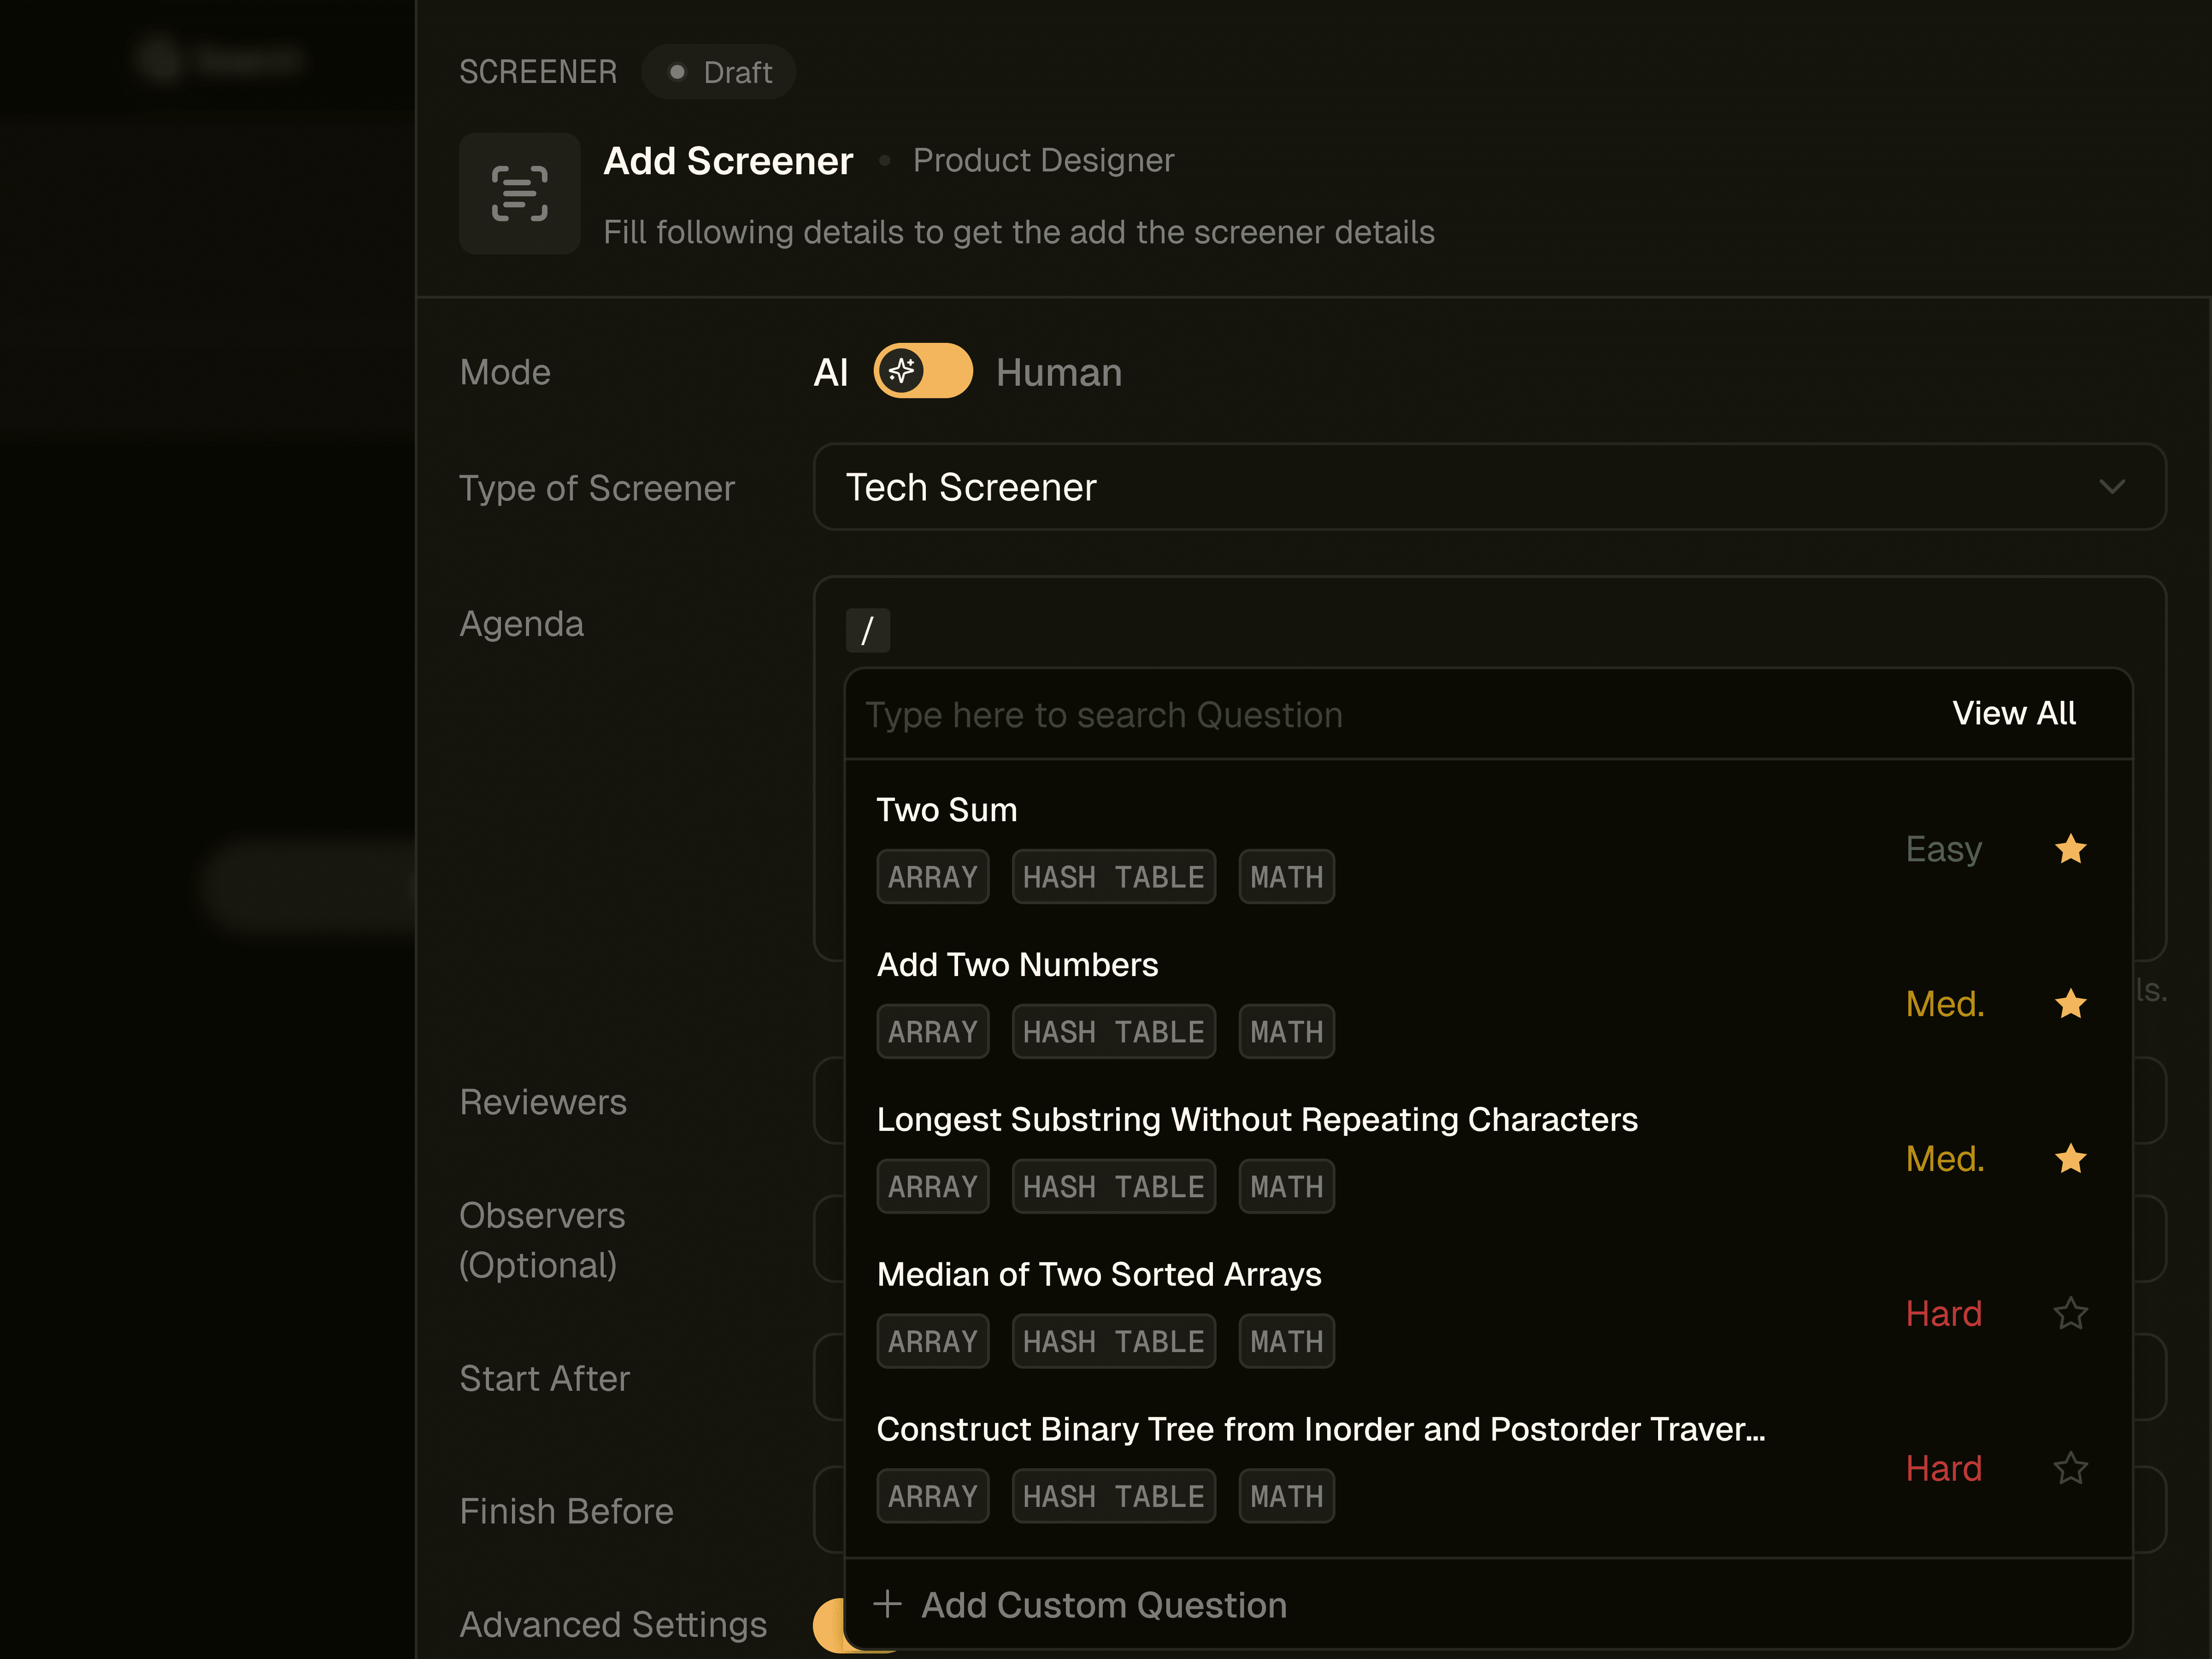Click View All questions link

[2013, 714]
